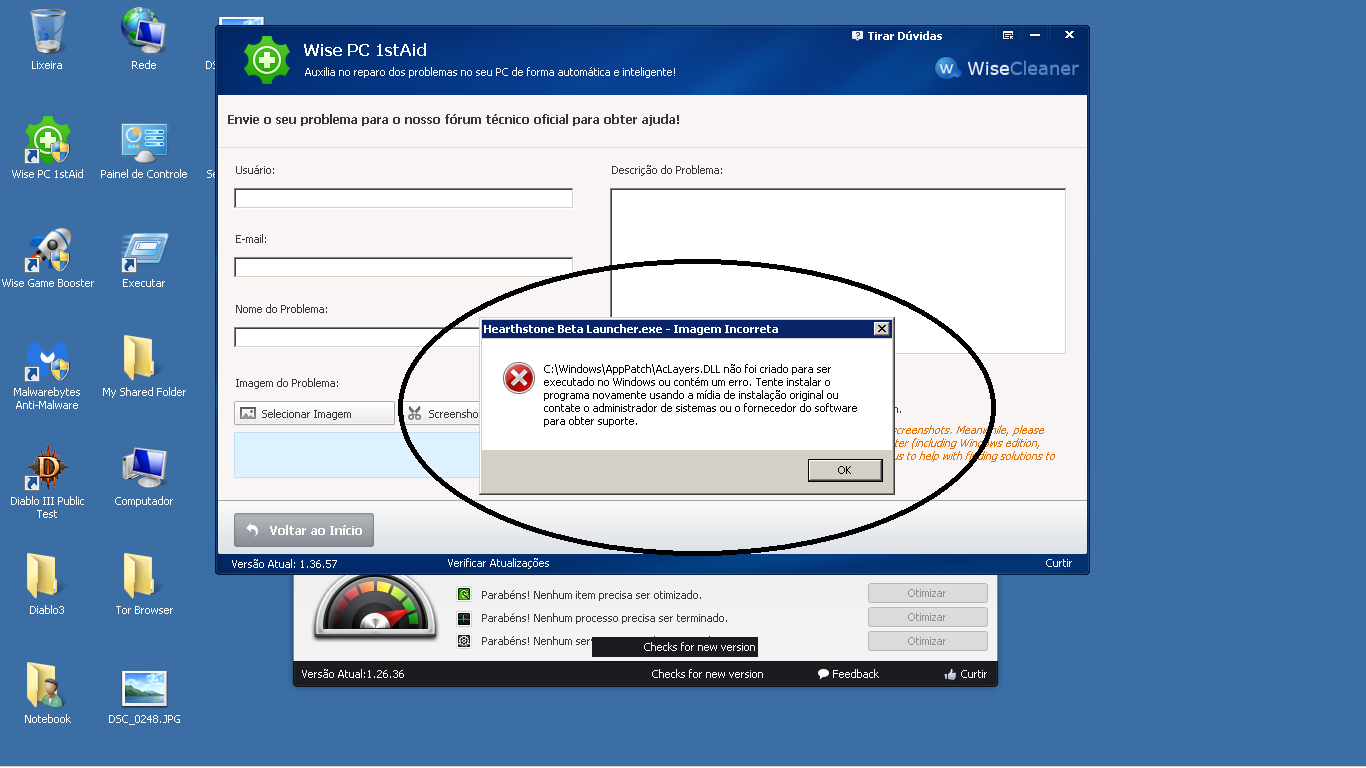Viewport: 1366px width, 768px height.
Task: Open the Executar desktop shortcut
Action: coord(144,258)
